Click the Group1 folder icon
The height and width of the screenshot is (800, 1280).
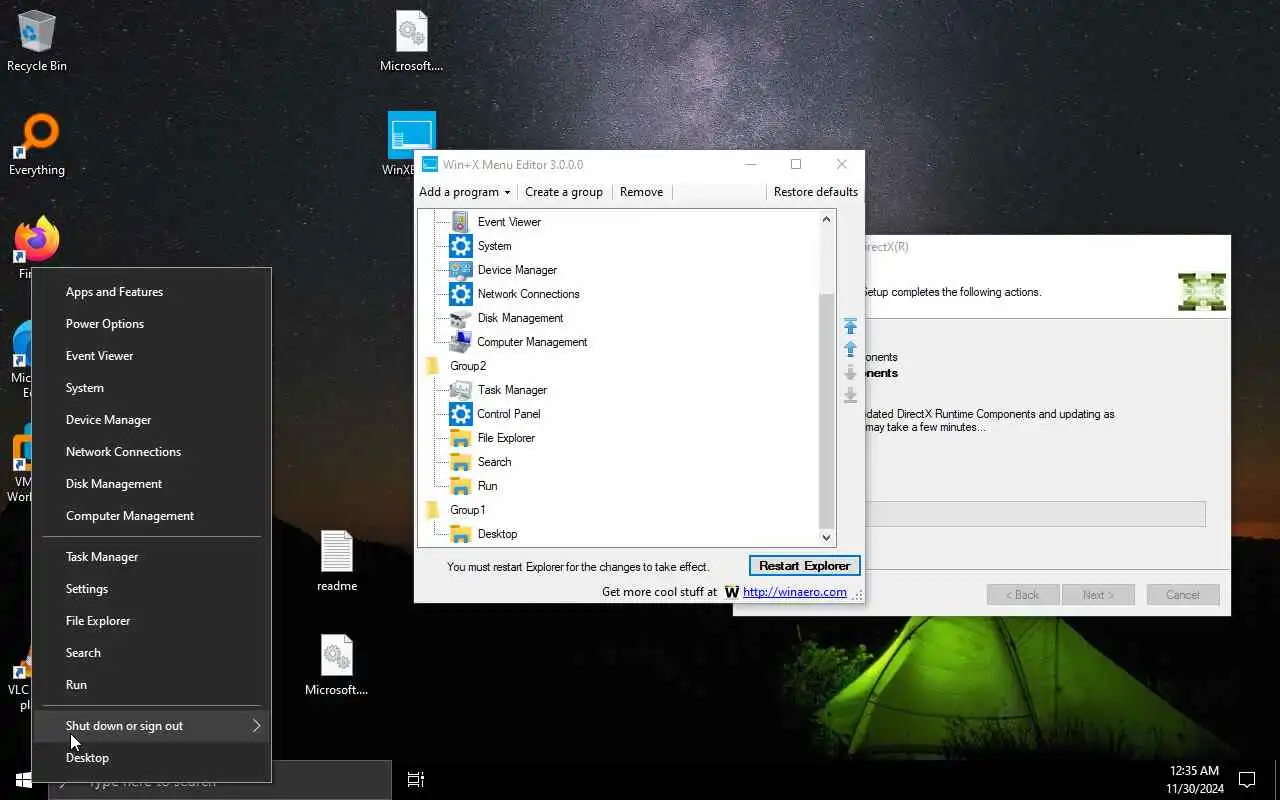433,510
